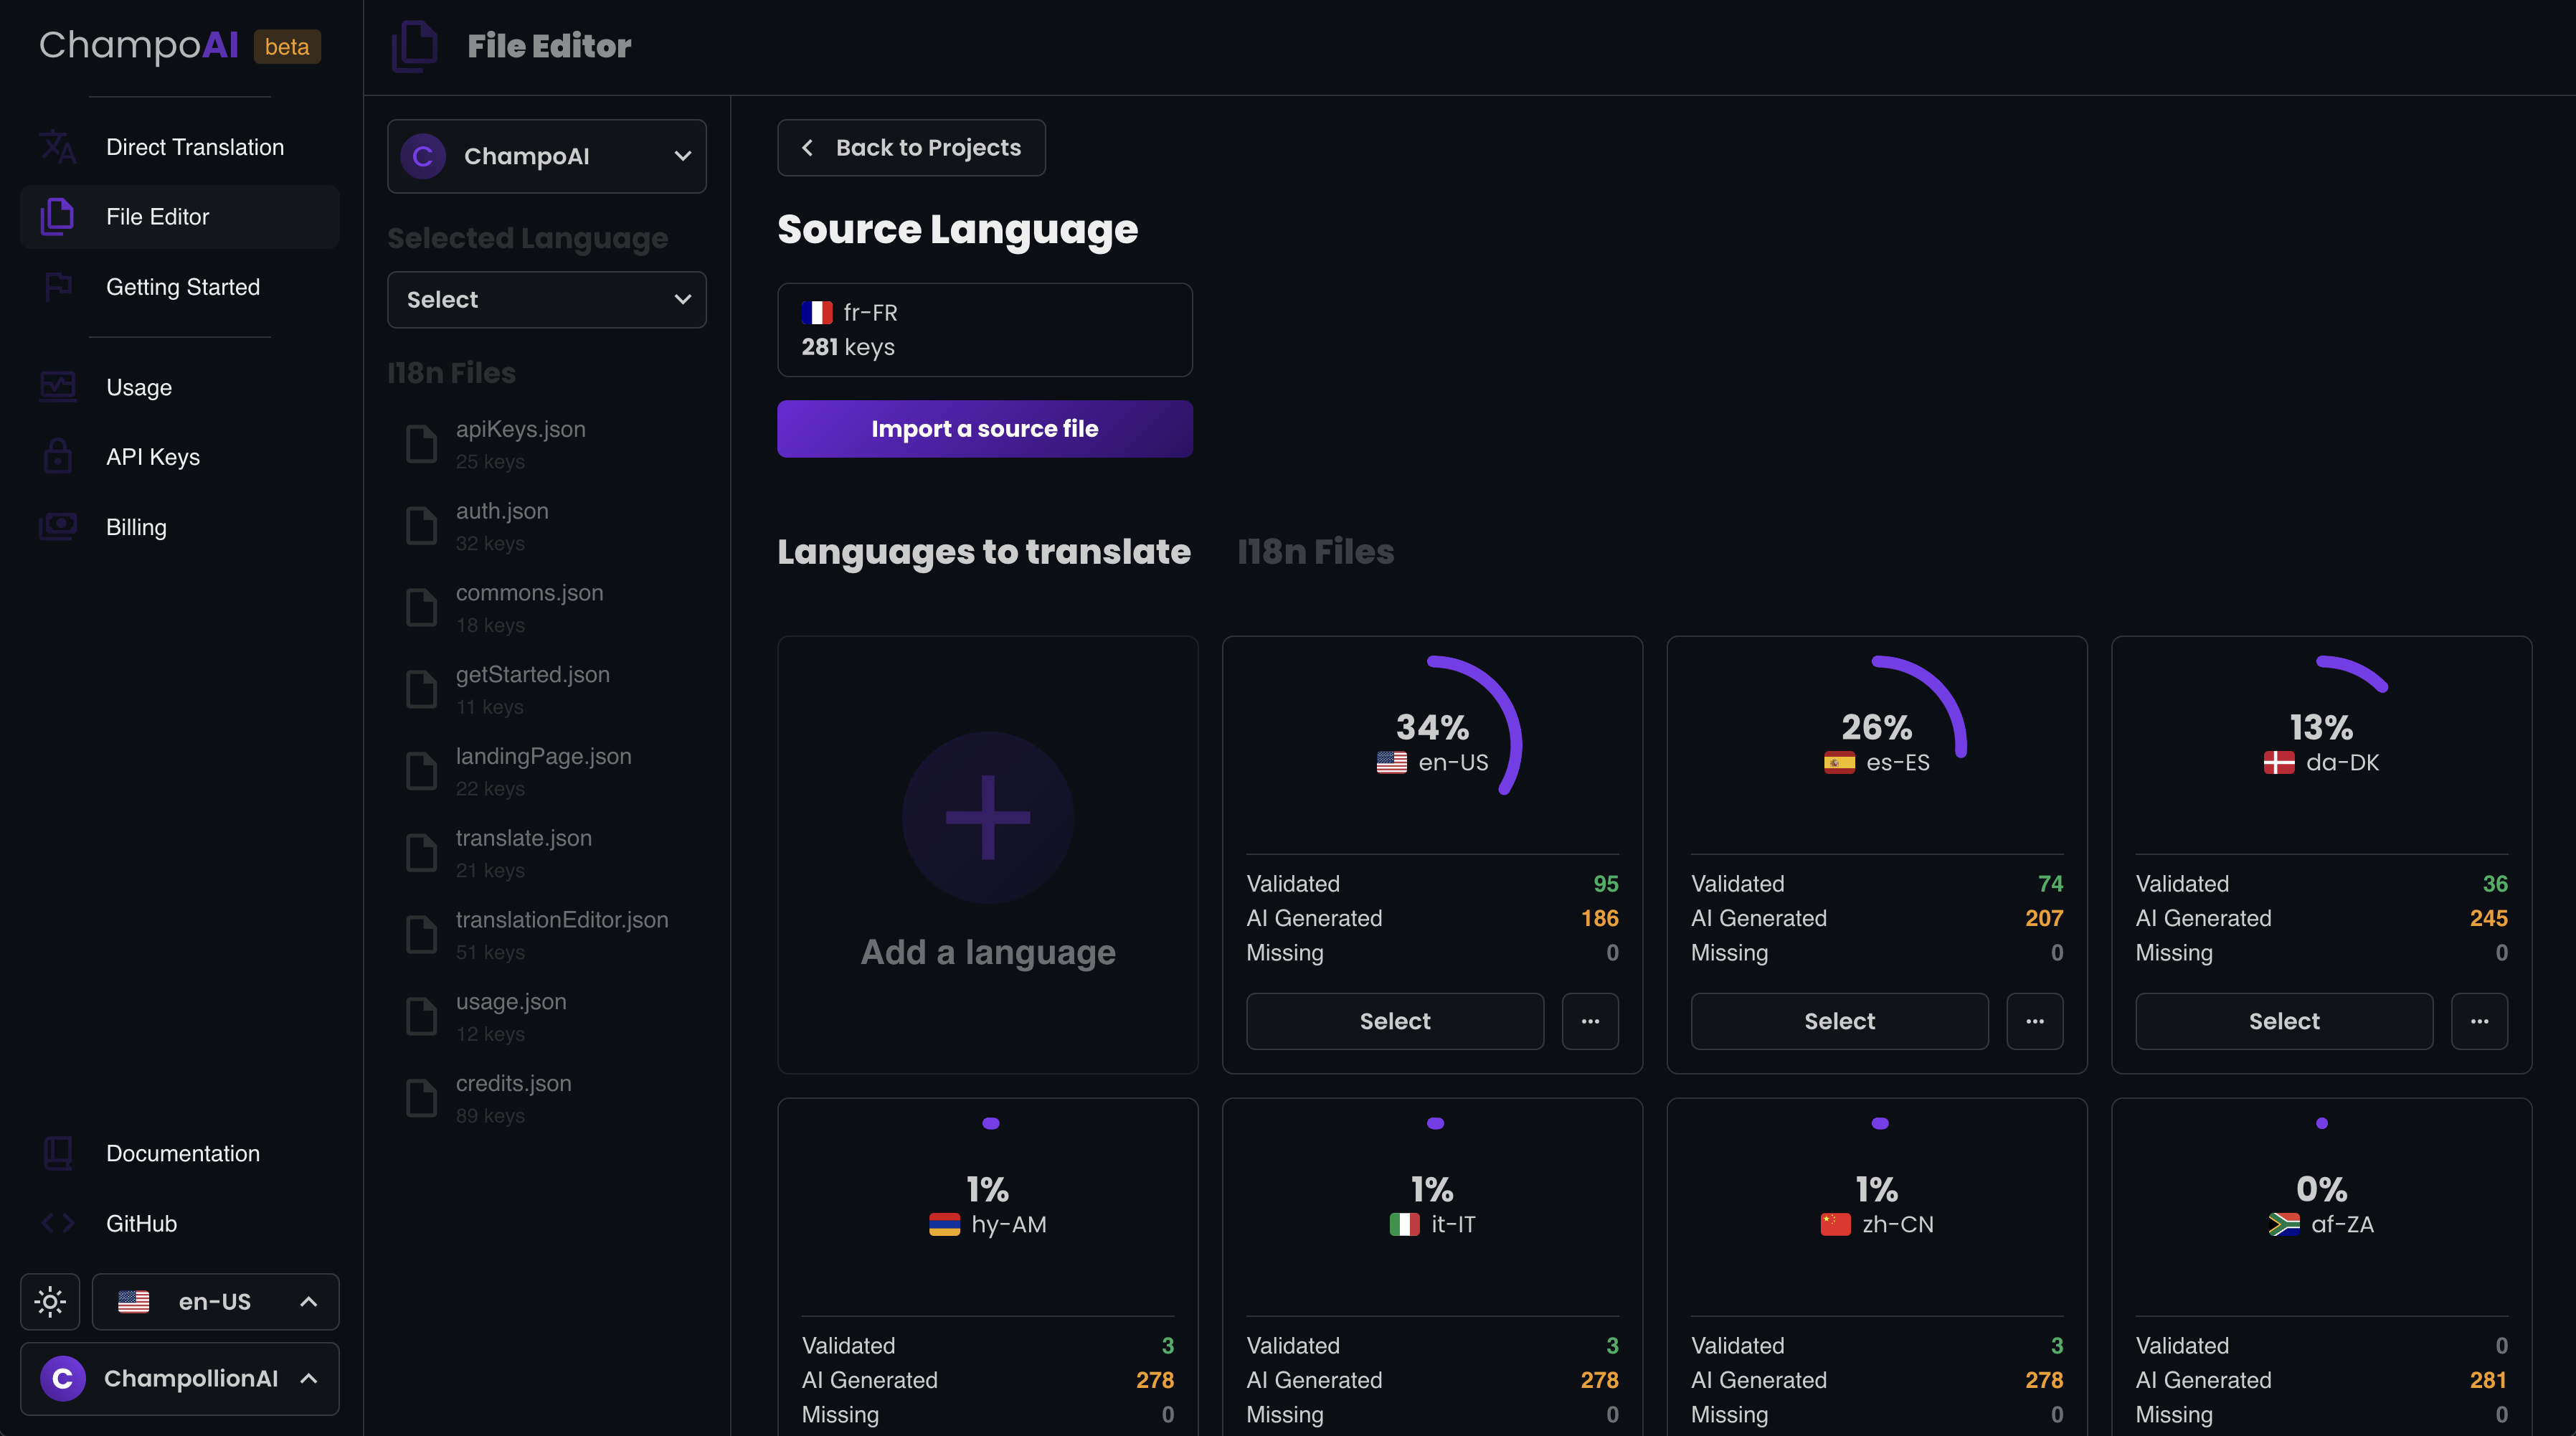Open more options for es-ES card
This screenshot has height=1436, width=2576.
pyautogui.click(x=2034, y=1021)
